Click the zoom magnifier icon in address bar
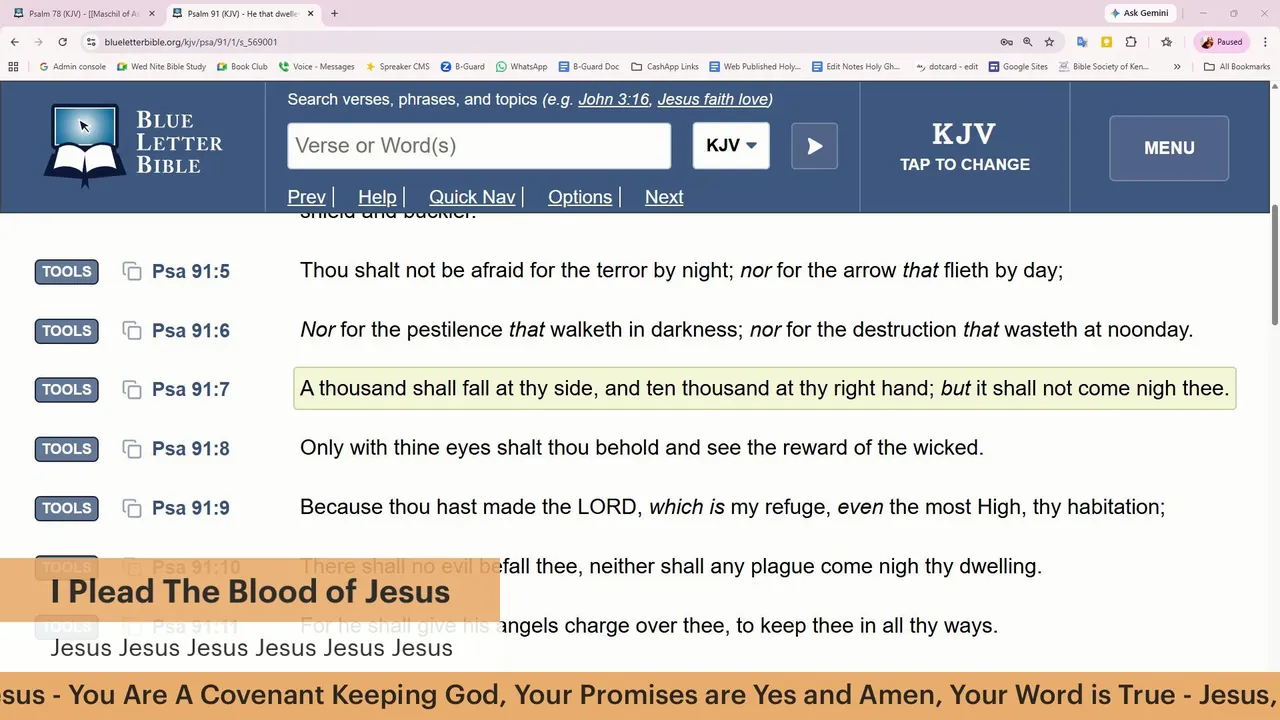 [1027, 42]
